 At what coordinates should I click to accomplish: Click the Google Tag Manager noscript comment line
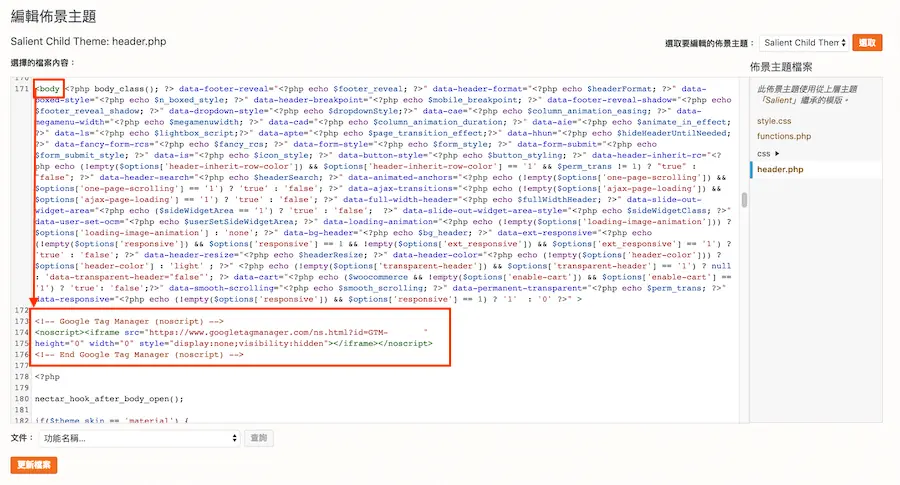tap(129, 321)
